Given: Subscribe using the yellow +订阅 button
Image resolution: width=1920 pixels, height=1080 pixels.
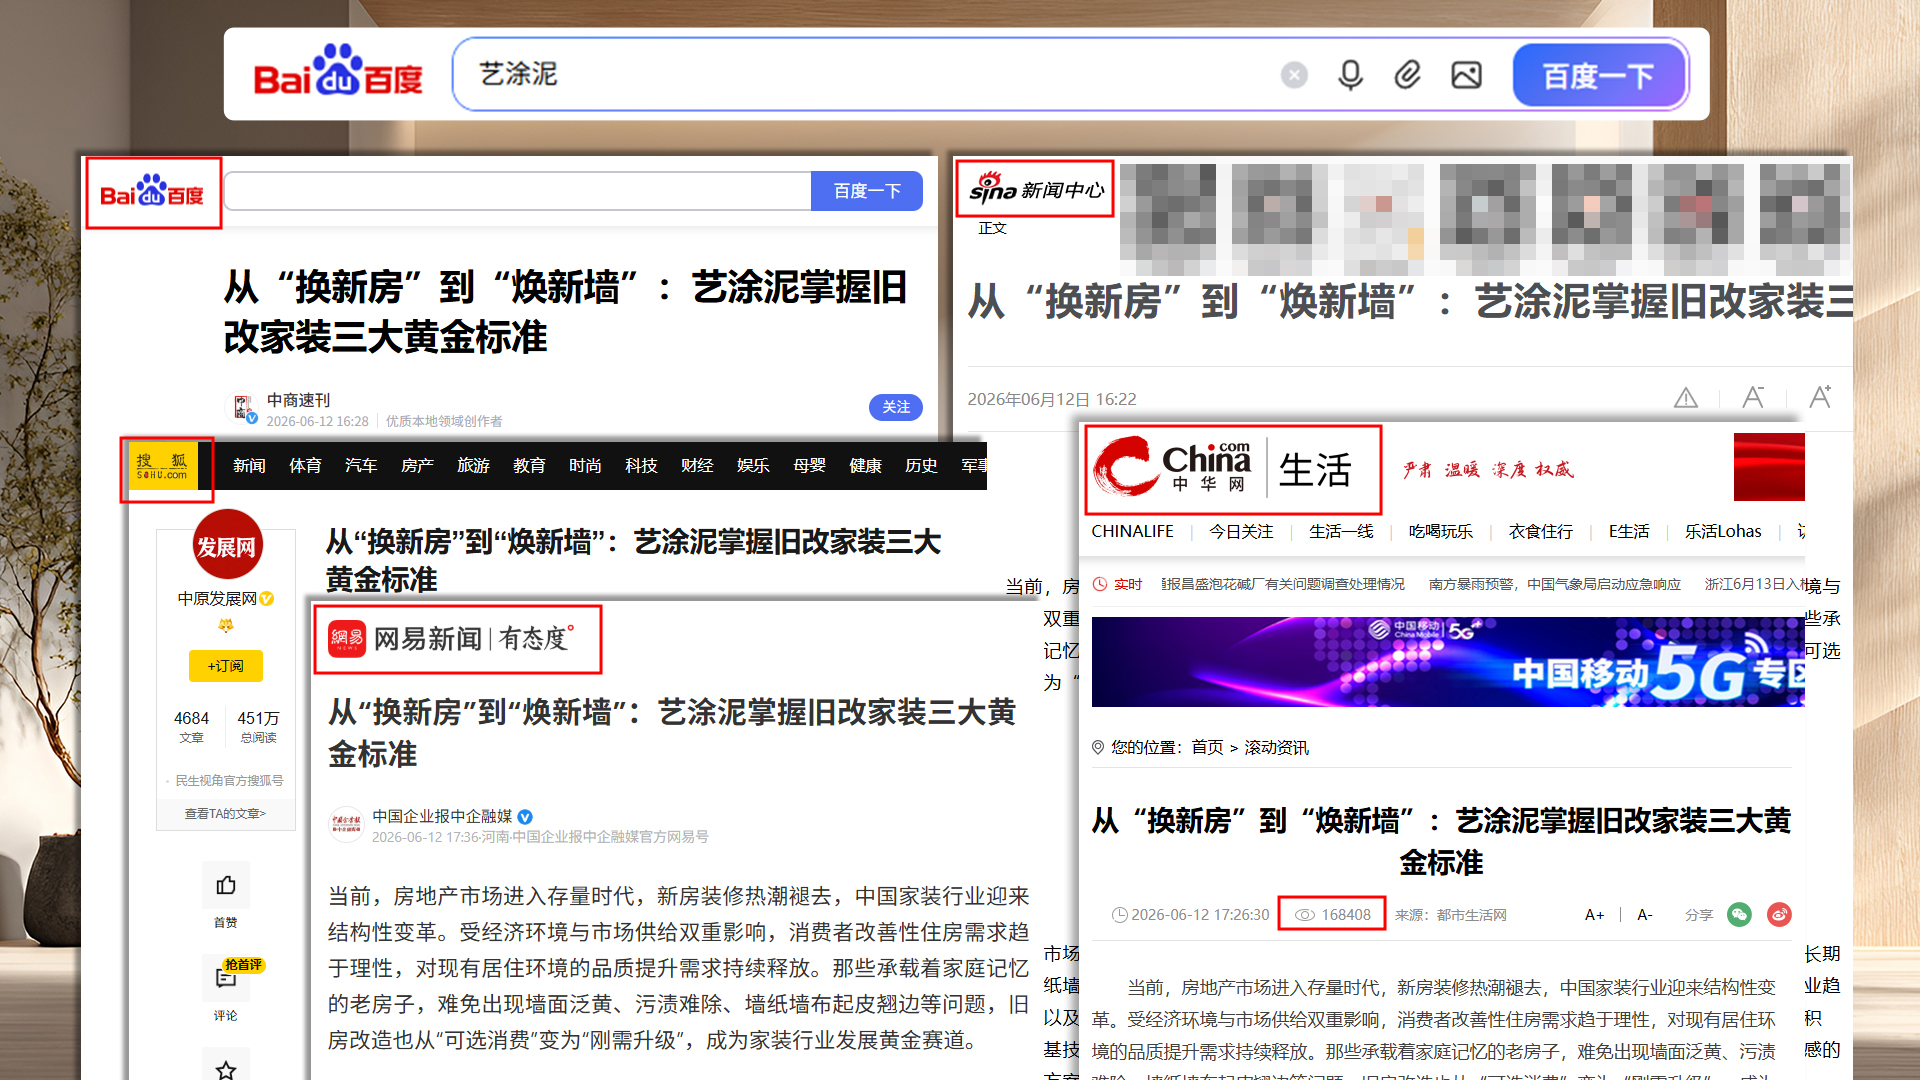Looking at the screenshot, I should point(226,666).
